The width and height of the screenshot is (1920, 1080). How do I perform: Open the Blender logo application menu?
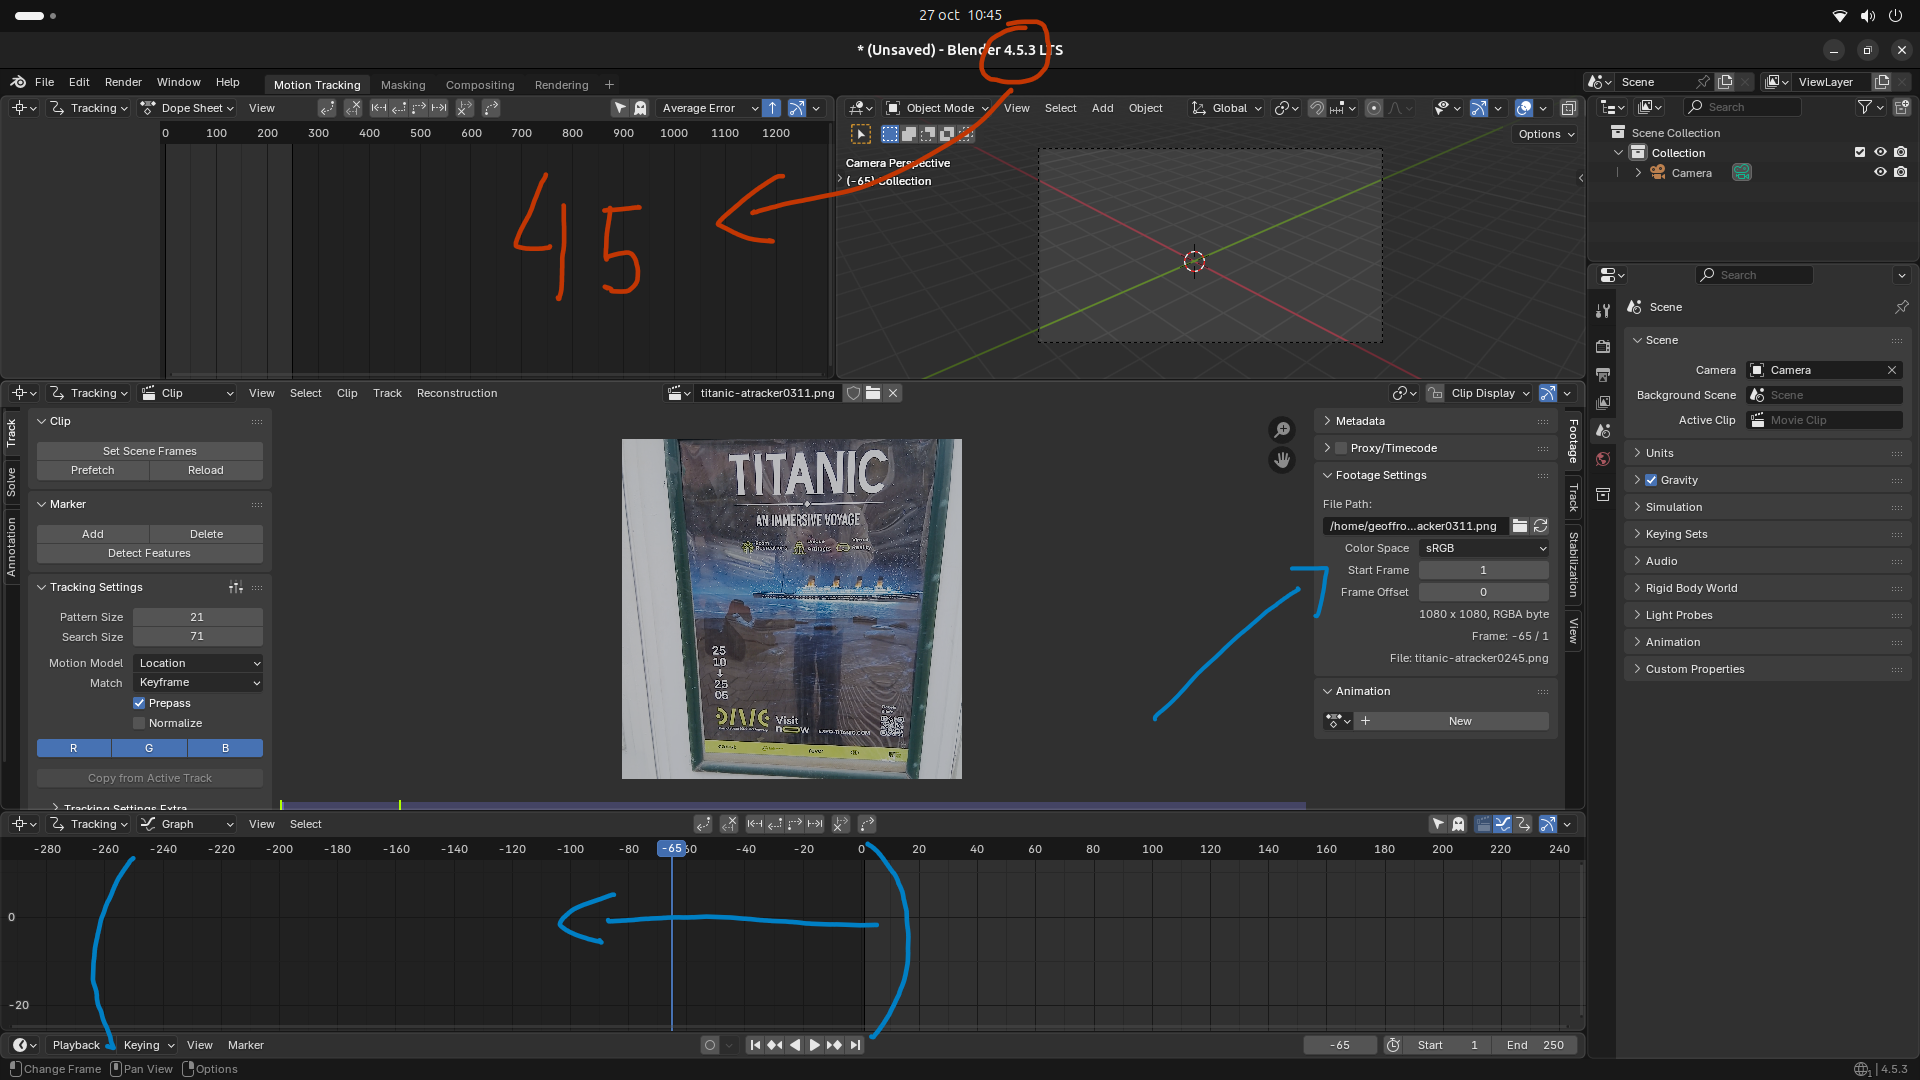point(18,82)
